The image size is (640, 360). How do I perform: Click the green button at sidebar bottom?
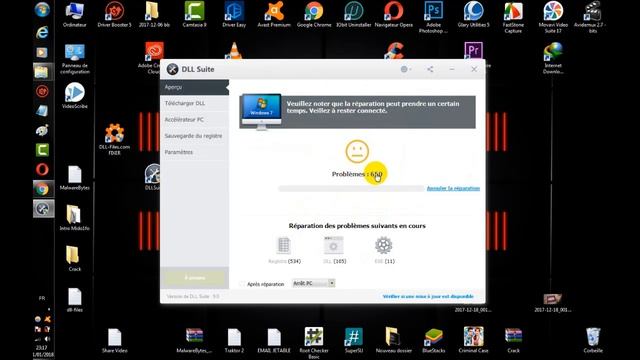(x=195, y=278)
